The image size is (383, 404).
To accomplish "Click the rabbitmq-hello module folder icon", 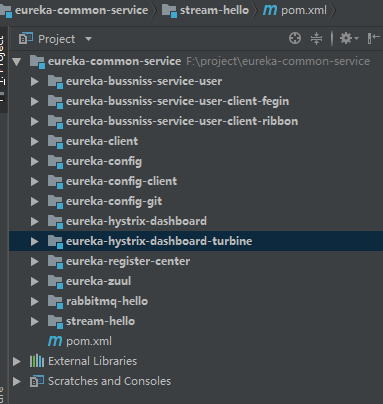I will click(x=55, y=302).
